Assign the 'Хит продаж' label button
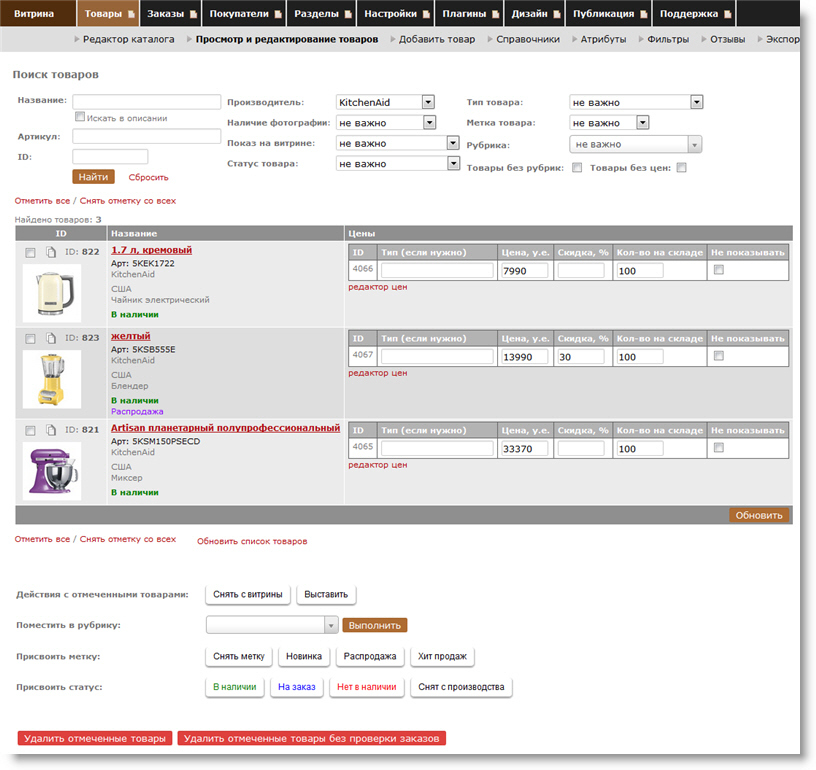Image resolution: width=816 pixels, height=770 pixels. coord(442,656)
